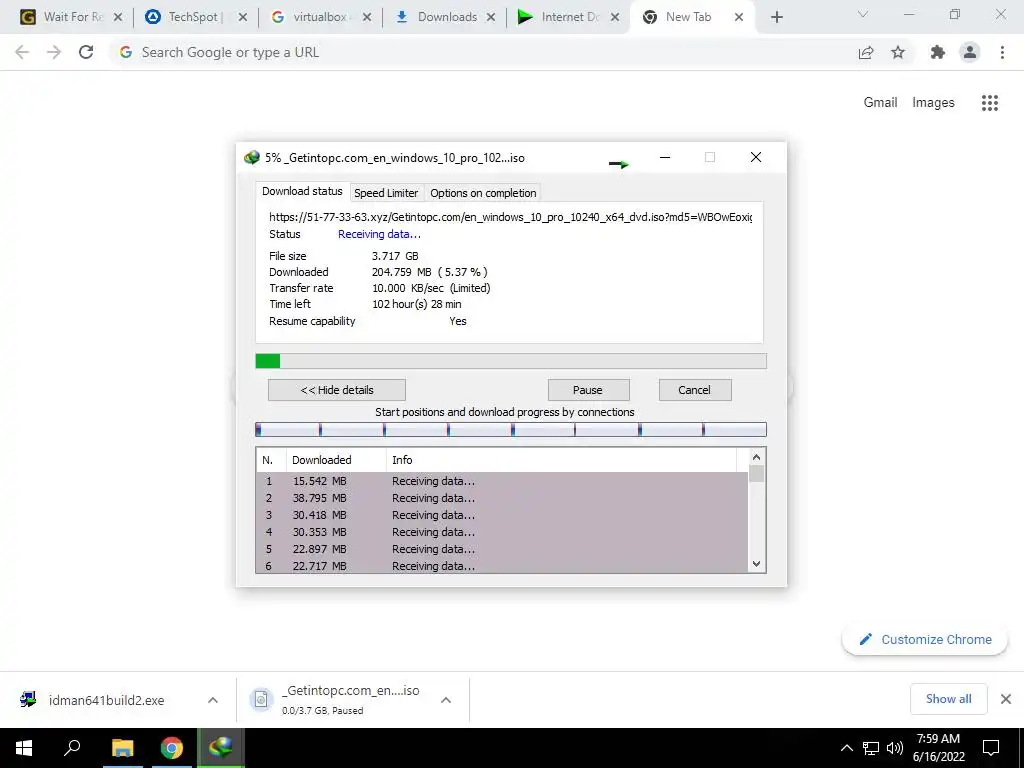Click the download URL text in dialog

(x=511, y=217)
